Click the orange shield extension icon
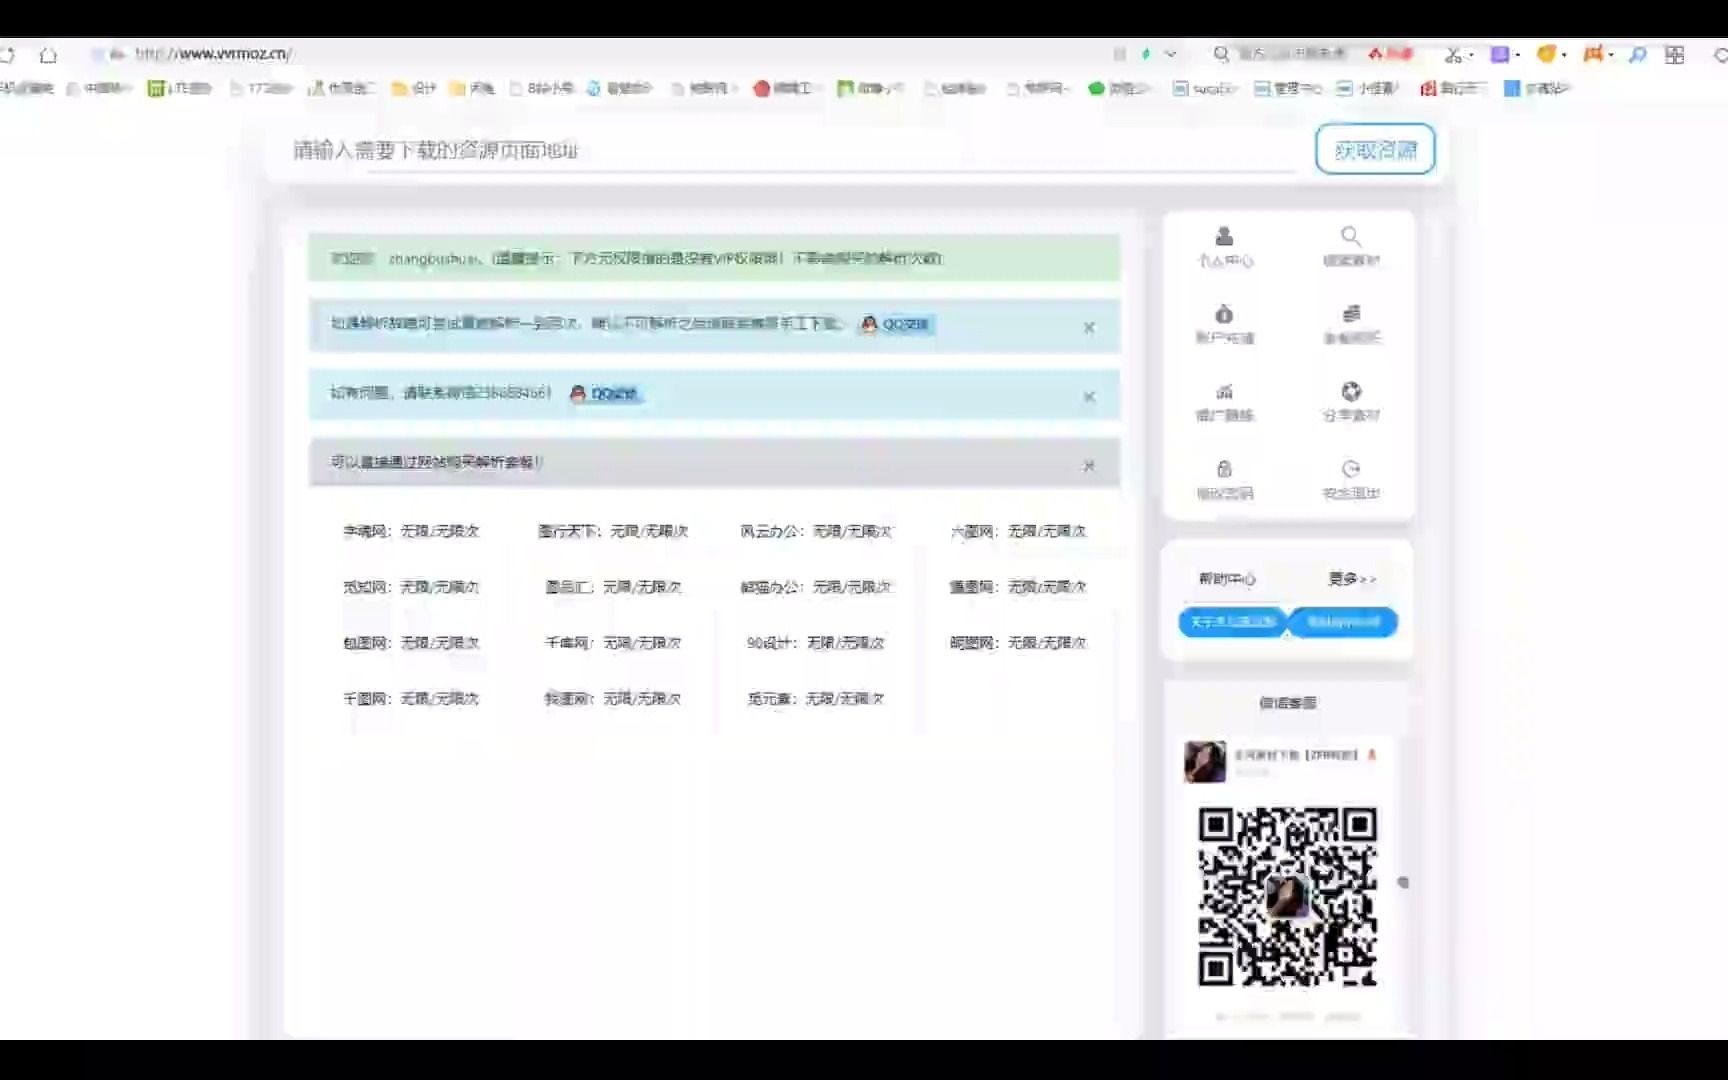 (1546, 54)
